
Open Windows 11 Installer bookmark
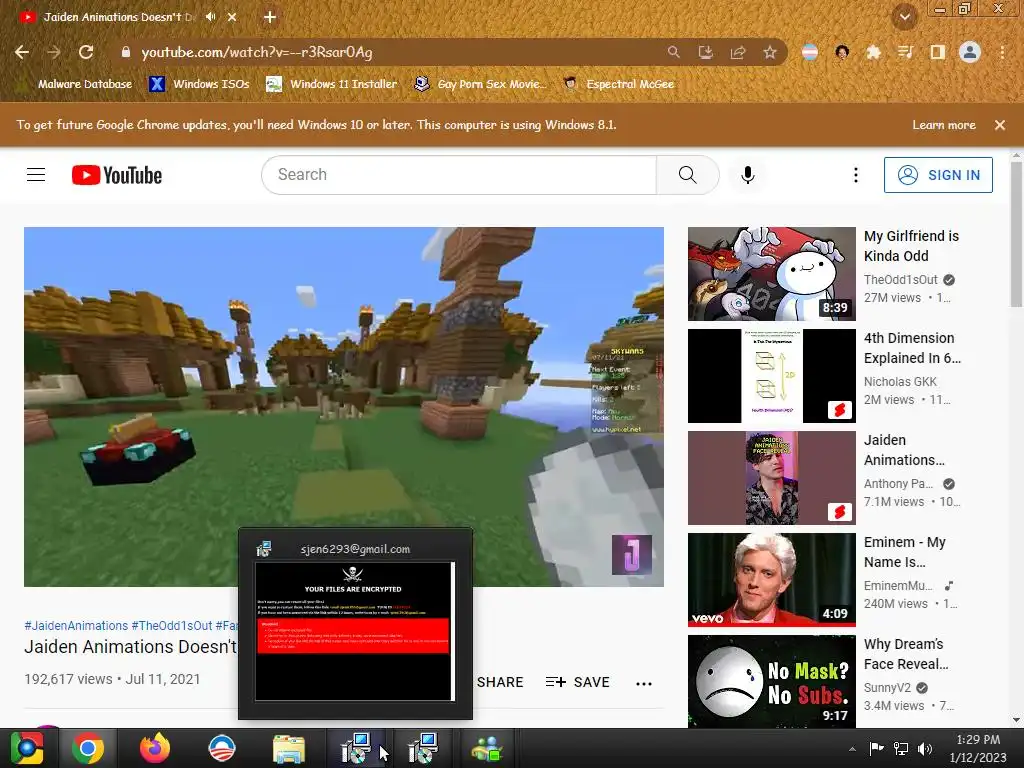tap(332, 84)
